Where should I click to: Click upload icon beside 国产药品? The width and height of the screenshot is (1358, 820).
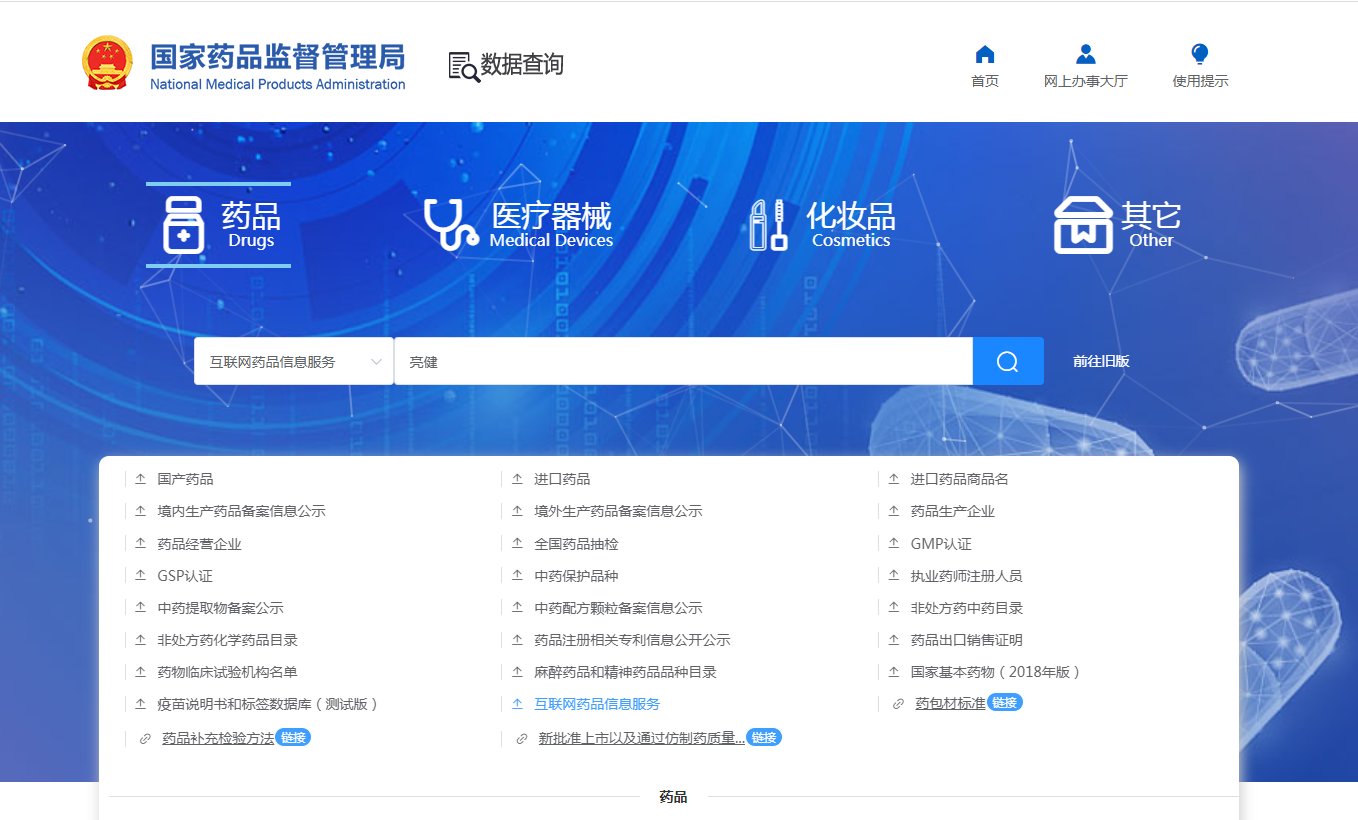140,479
